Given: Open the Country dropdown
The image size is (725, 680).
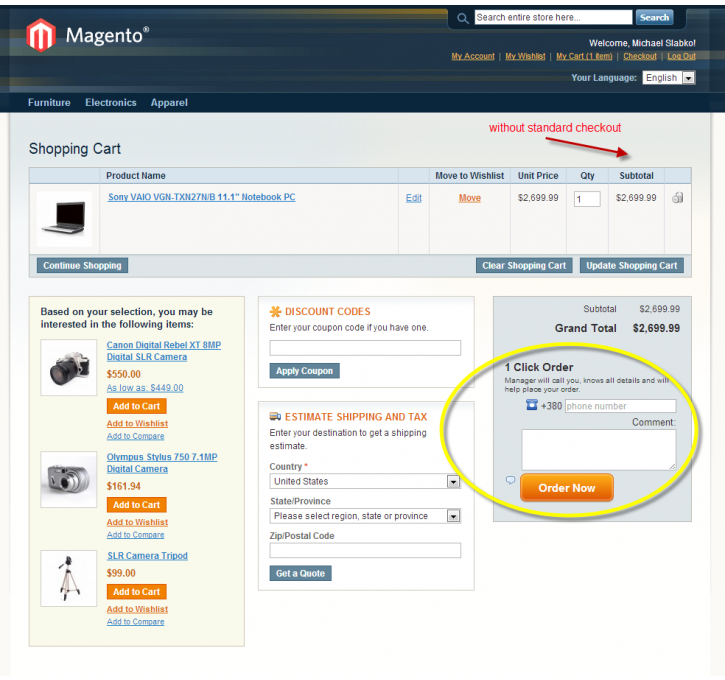Looking at the screenshot, I should pyautogui.click(x=365, y=482).
